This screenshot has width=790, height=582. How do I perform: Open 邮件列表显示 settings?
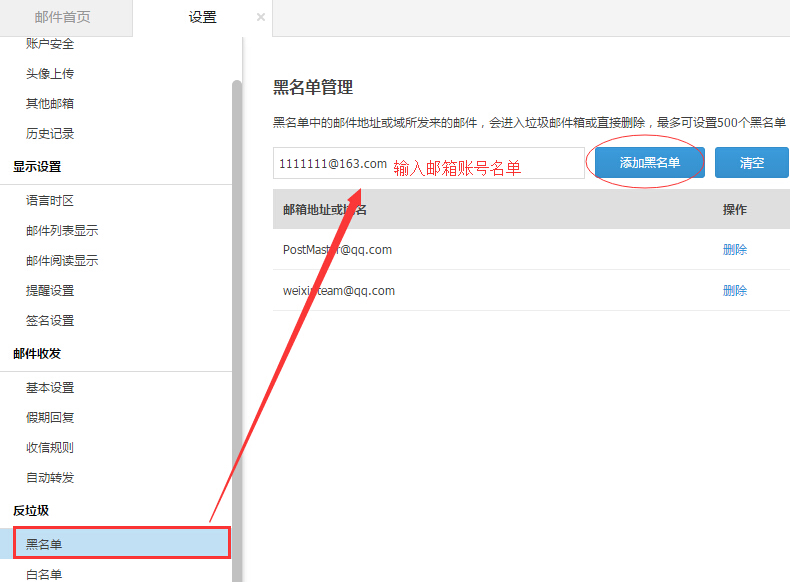62,231
